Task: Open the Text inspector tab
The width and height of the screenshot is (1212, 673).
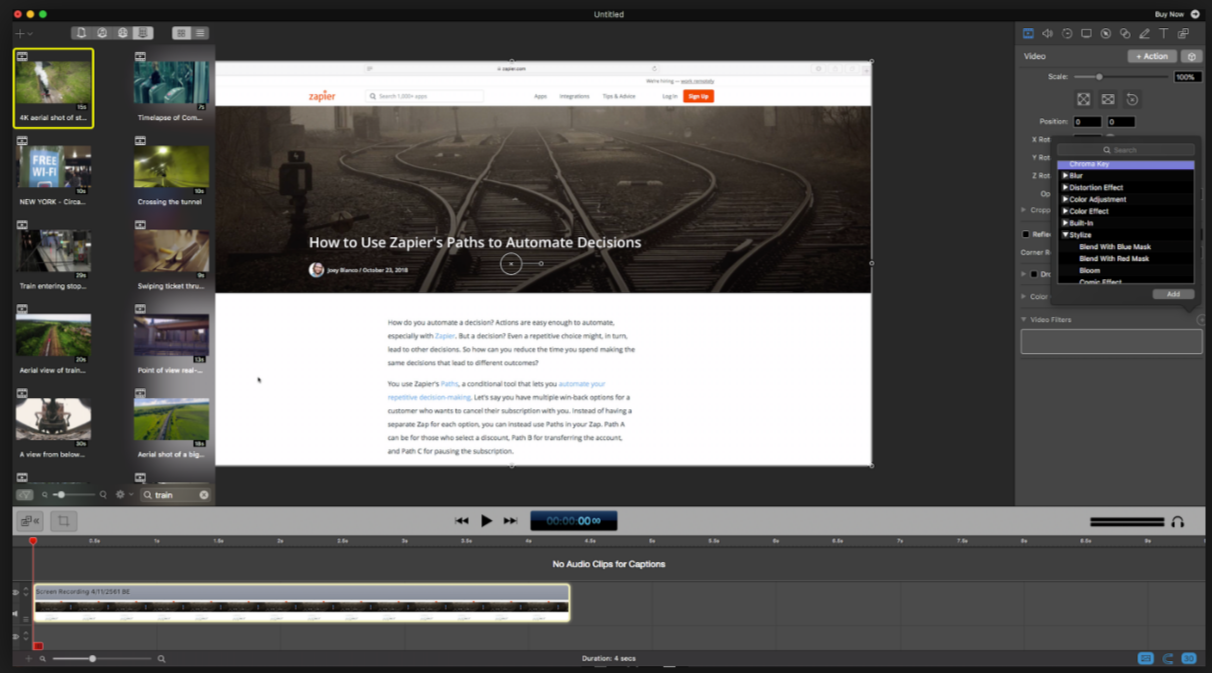Action: tap(1163, 33)
